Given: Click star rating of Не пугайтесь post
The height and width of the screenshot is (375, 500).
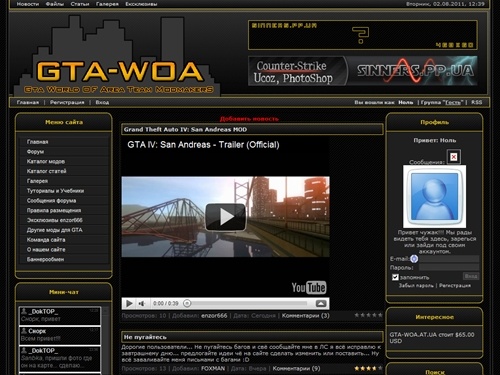Looking at the screenshot, I should click(x=368, y=368).
